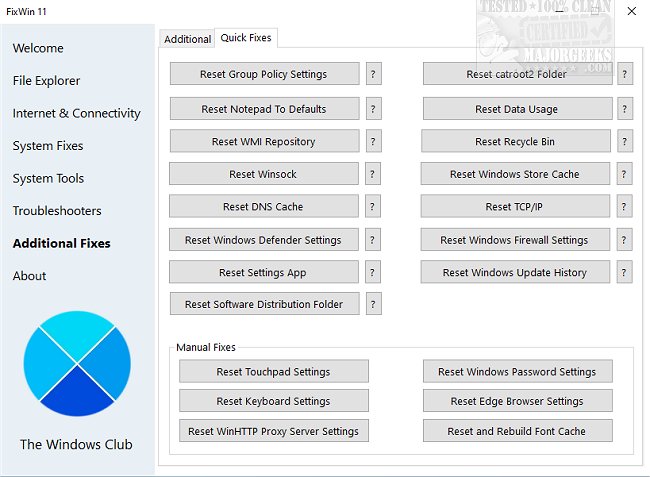650x477 pixels.
Task: Open help for Reset Recycle Bin
Action: [x=625, y=141]
